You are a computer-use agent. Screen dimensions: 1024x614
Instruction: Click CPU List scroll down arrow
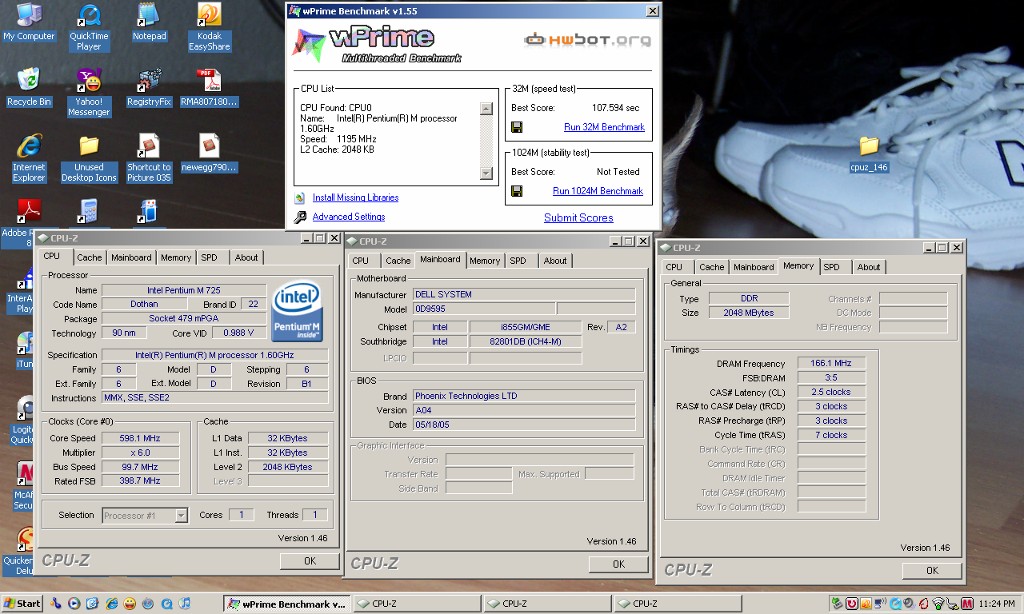point(486,173)
